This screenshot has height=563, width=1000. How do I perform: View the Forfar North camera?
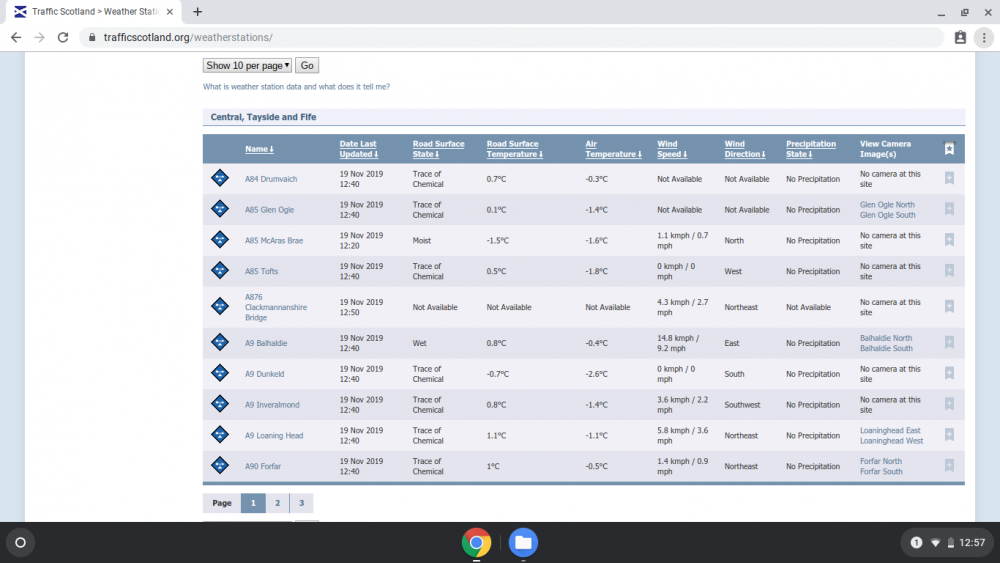[881, 461]
